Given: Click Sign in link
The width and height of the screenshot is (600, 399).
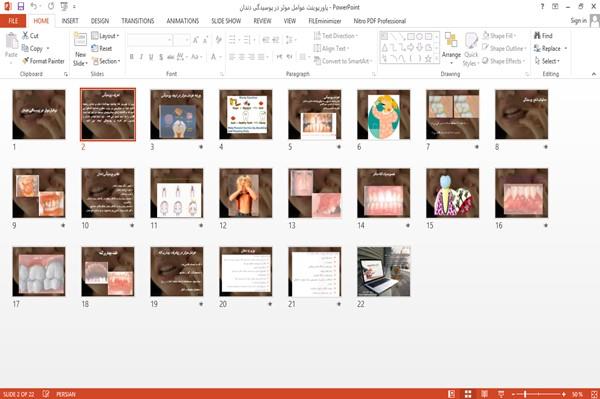Looking at the screenshot, I should [578, 21].
